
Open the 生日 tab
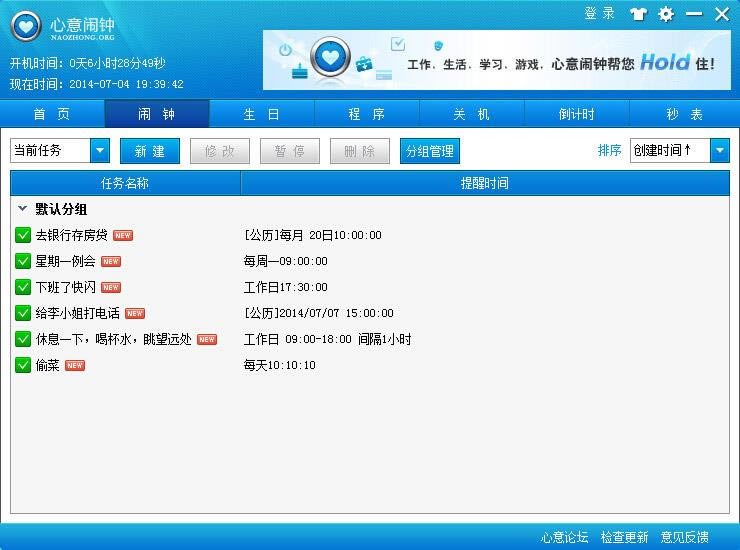[x=261, y=114]
